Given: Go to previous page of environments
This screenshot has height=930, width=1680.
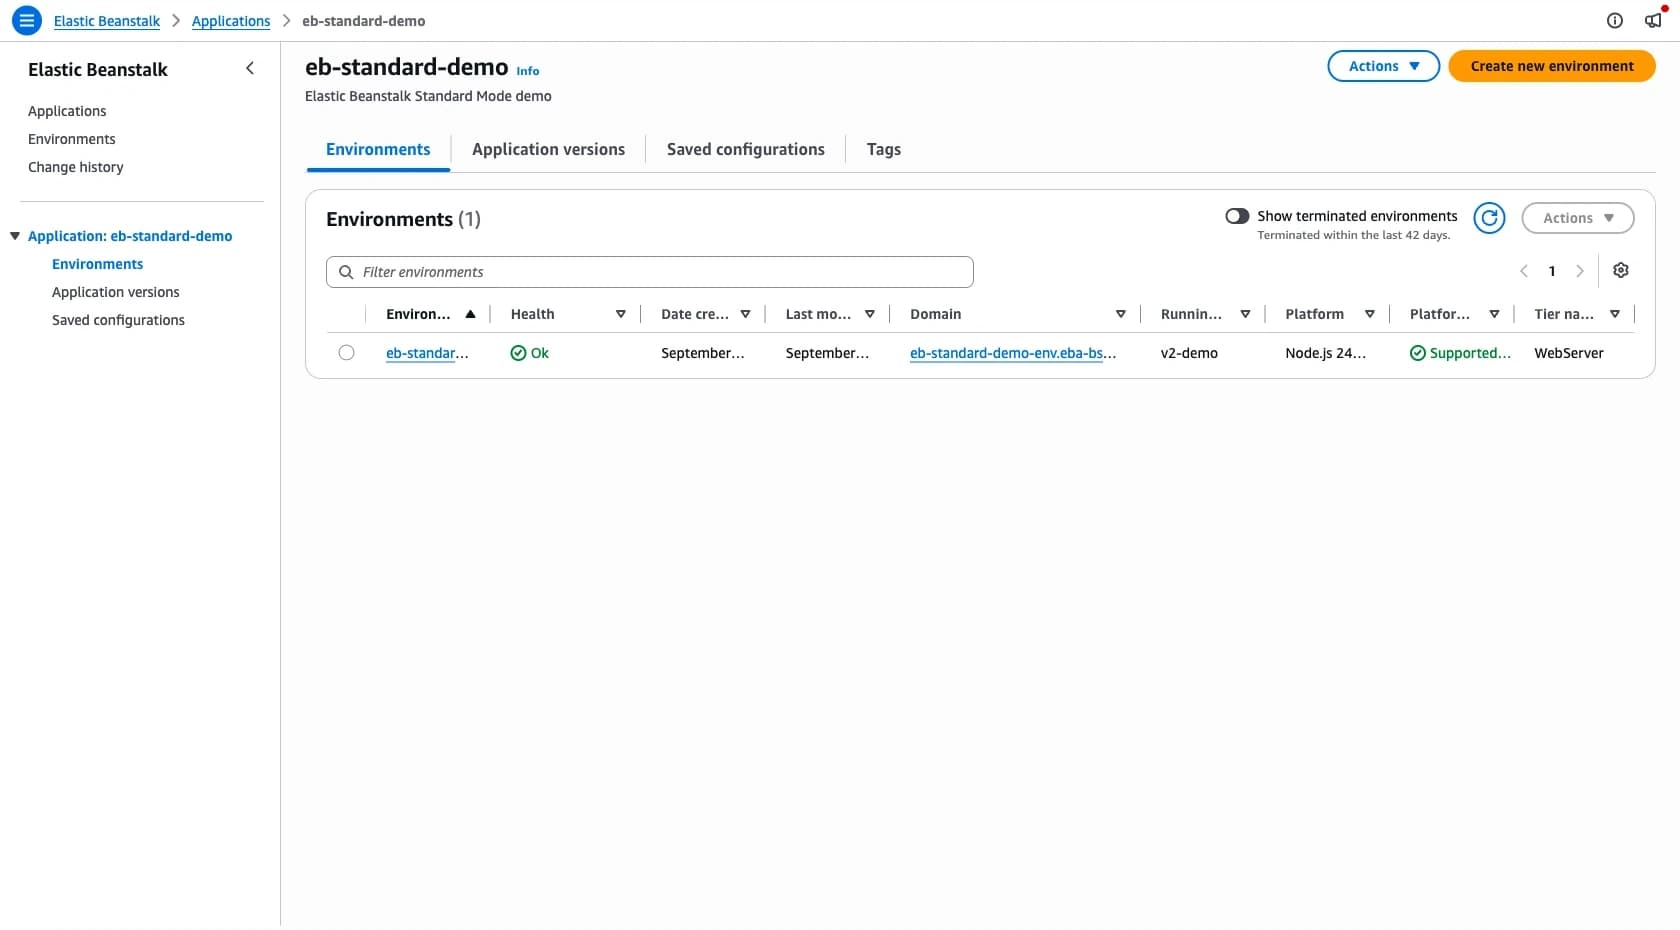Looking at the screenshot, I should (x=1524, y=271).
